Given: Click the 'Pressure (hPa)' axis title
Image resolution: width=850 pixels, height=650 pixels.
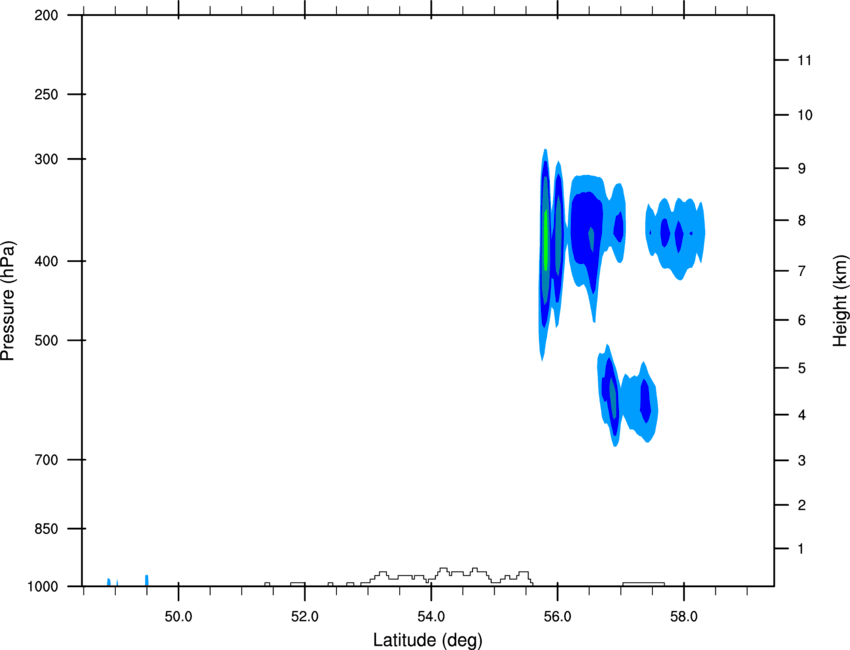Looking at the screenshot, I should pyautogui.click(x=8, y=301).
